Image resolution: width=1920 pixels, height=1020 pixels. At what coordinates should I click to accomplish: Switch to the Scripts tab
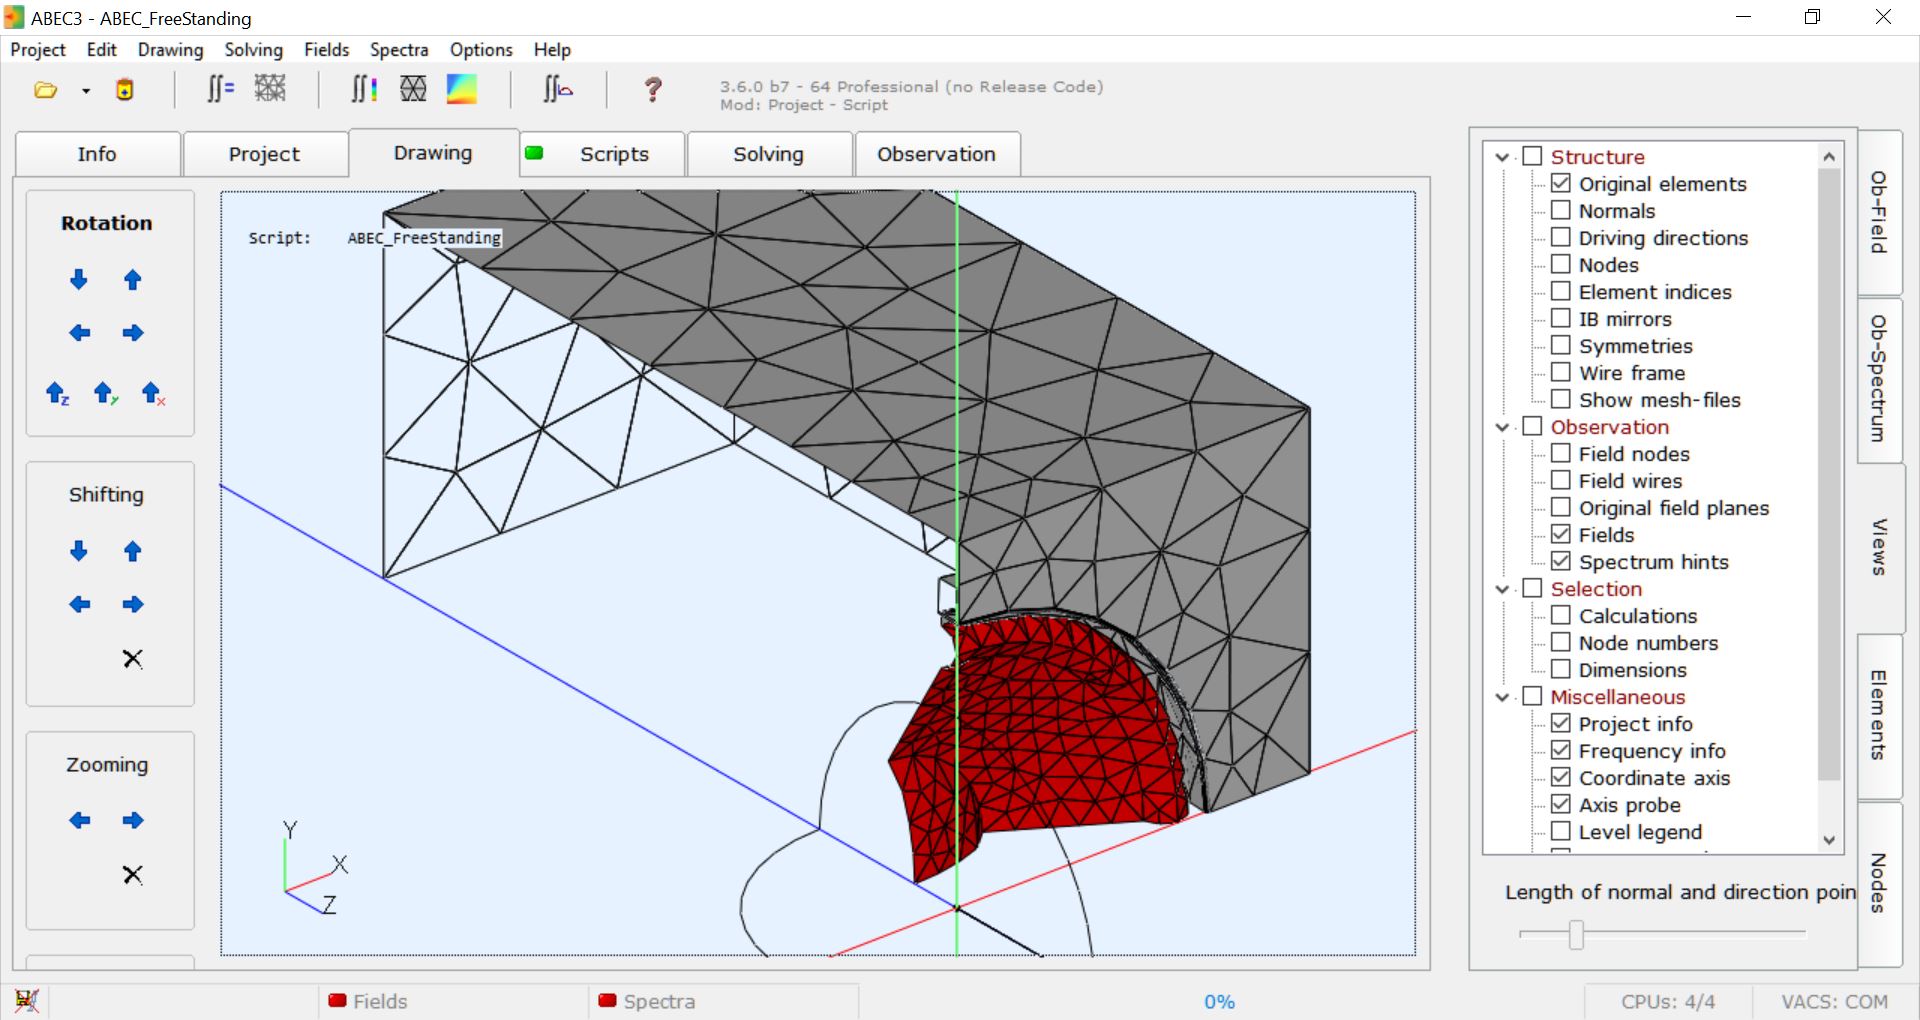click(603, 154)
